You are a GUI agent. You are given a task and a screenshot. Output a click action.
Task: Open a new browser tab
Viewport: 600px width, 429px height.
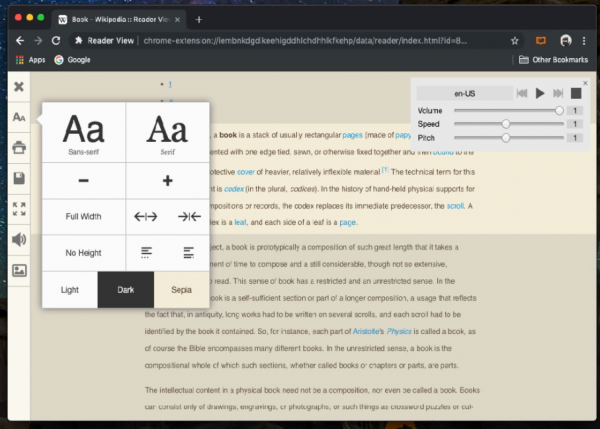(x=198, y=19)
